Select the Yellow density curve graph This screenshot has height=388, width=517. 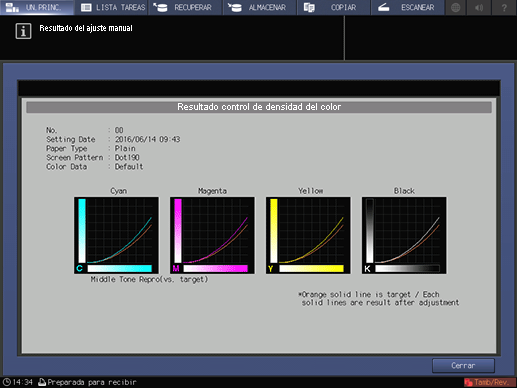click(308, 235)
